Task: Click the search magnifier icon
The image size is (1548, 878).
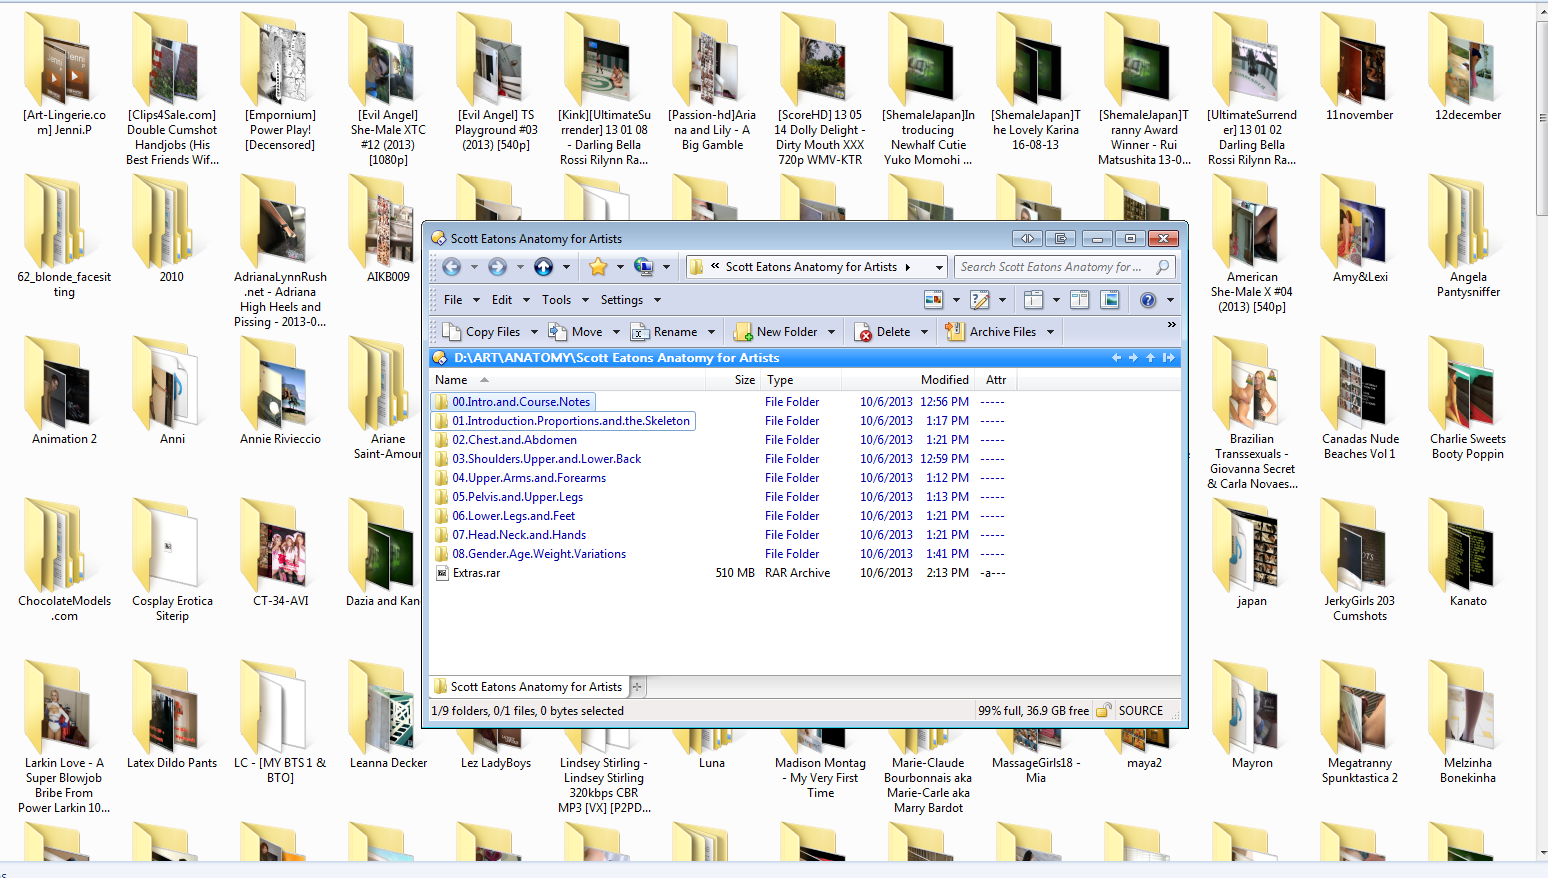Action: coord(1162,267)
